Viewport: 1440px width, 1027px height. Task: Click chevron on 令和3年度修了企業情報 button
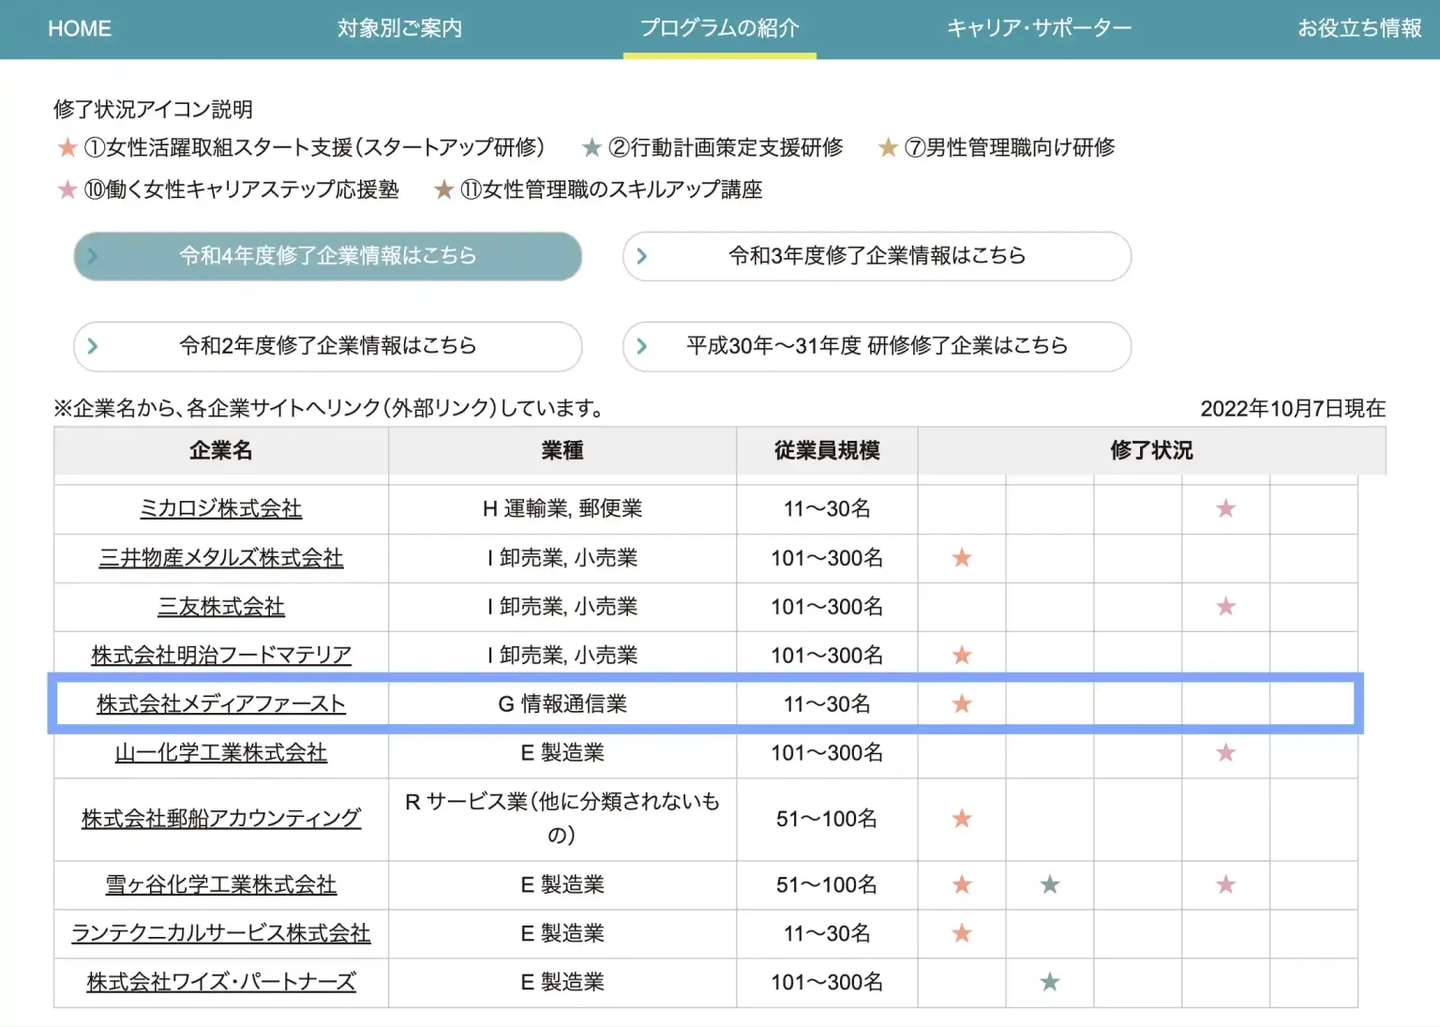click(x=642, y=256)
